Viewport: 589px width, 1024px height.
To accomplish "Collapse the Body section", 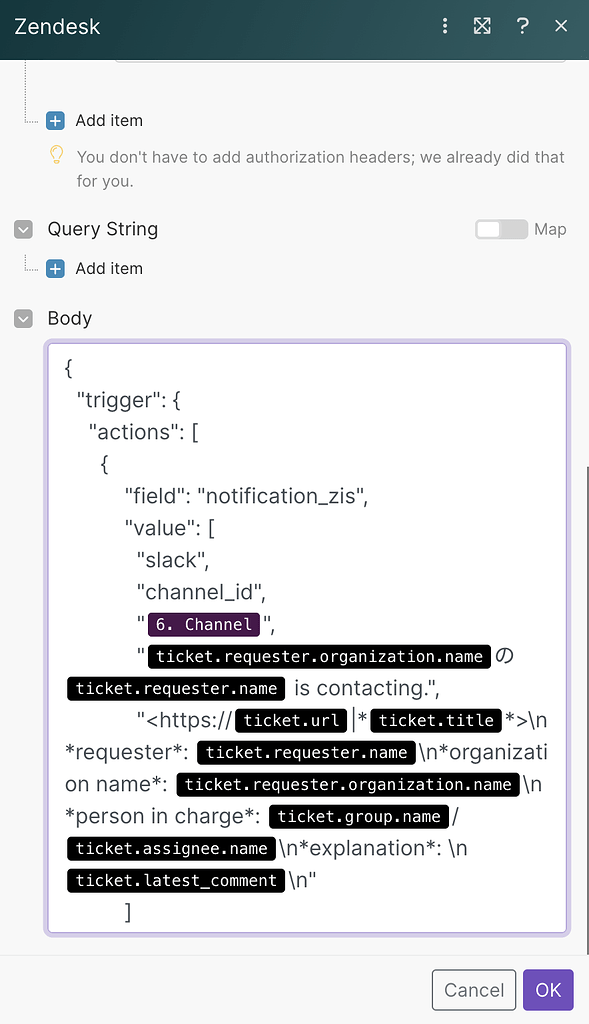I will (22, 318).
